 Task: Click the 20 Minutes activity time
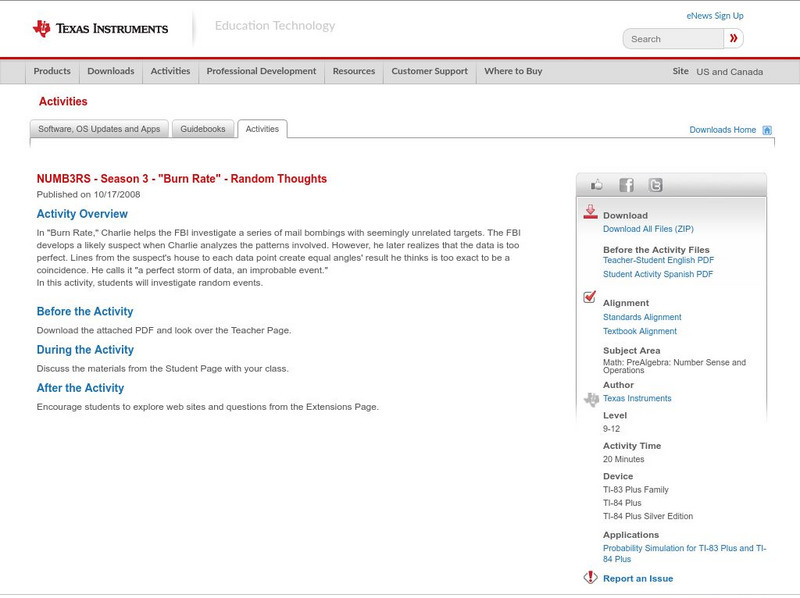623,459
